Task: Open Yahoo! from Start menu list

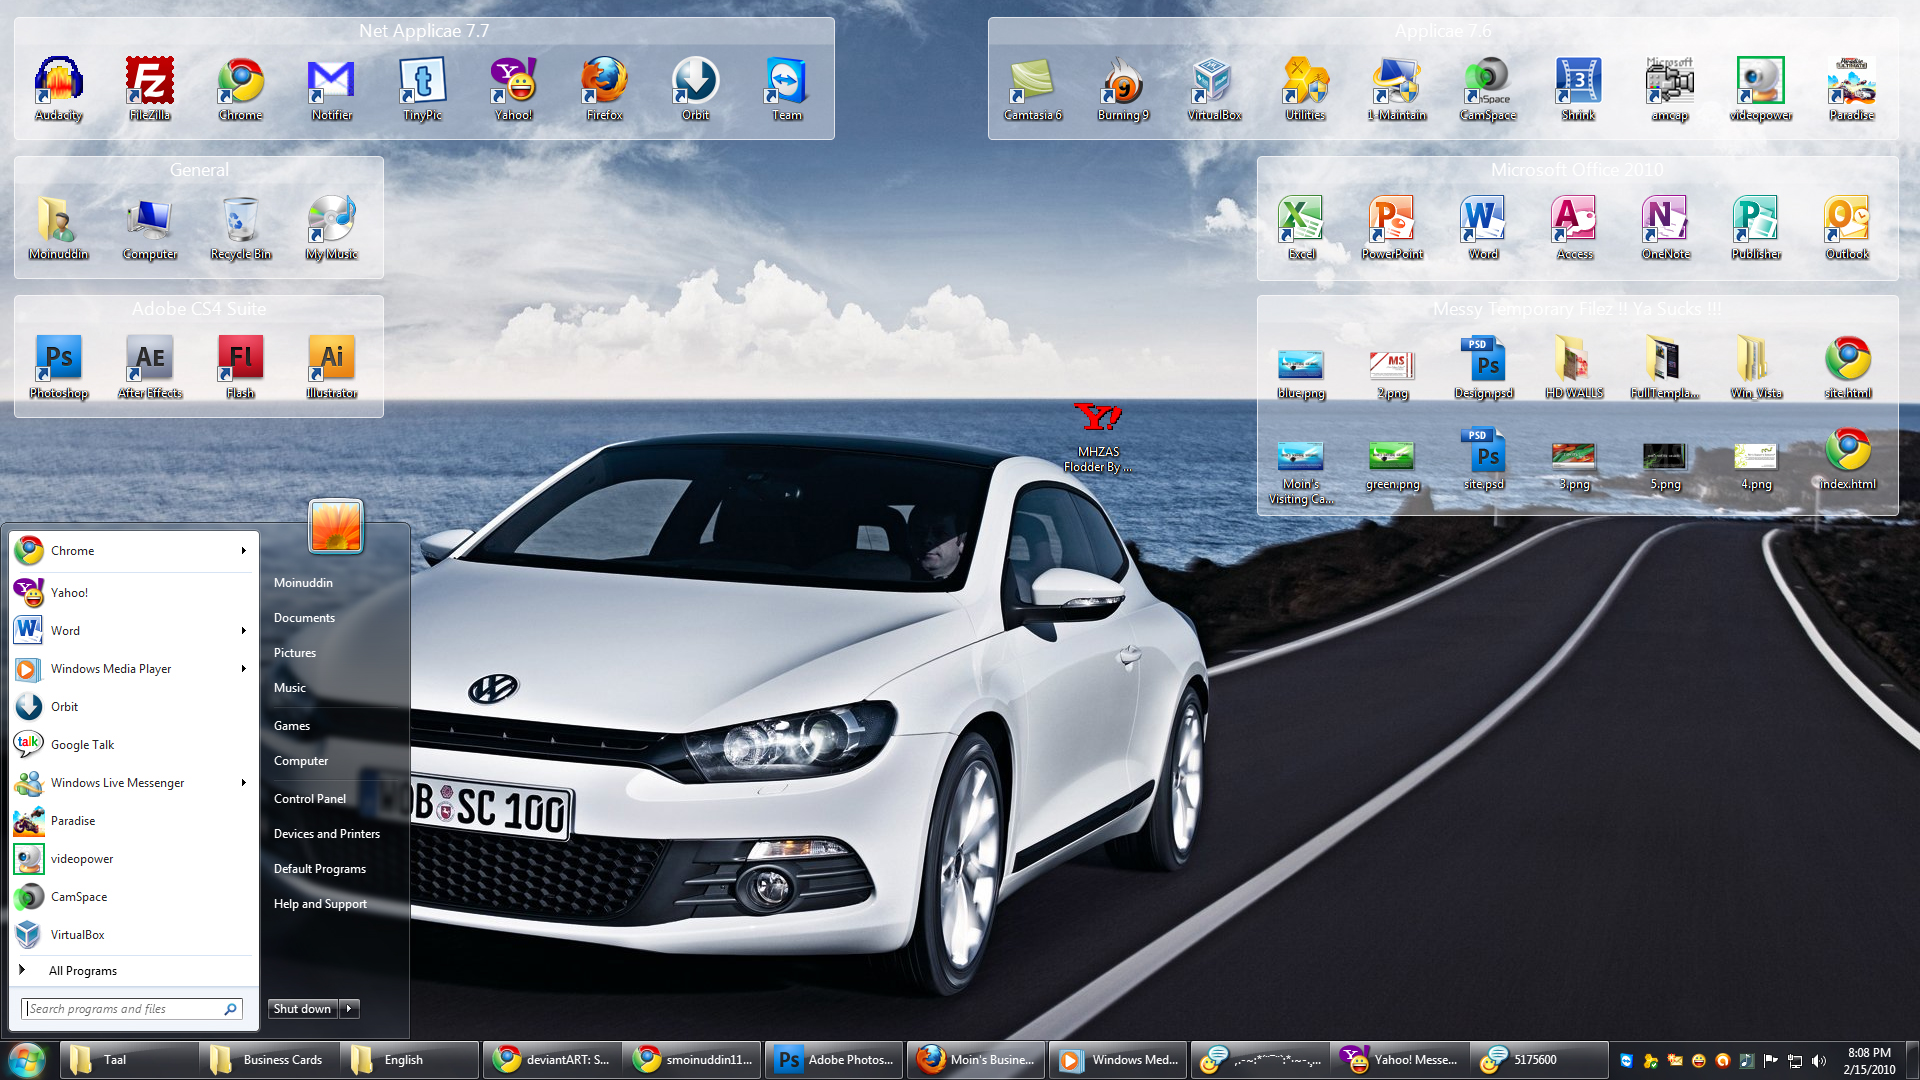Action: click(134, 592)
